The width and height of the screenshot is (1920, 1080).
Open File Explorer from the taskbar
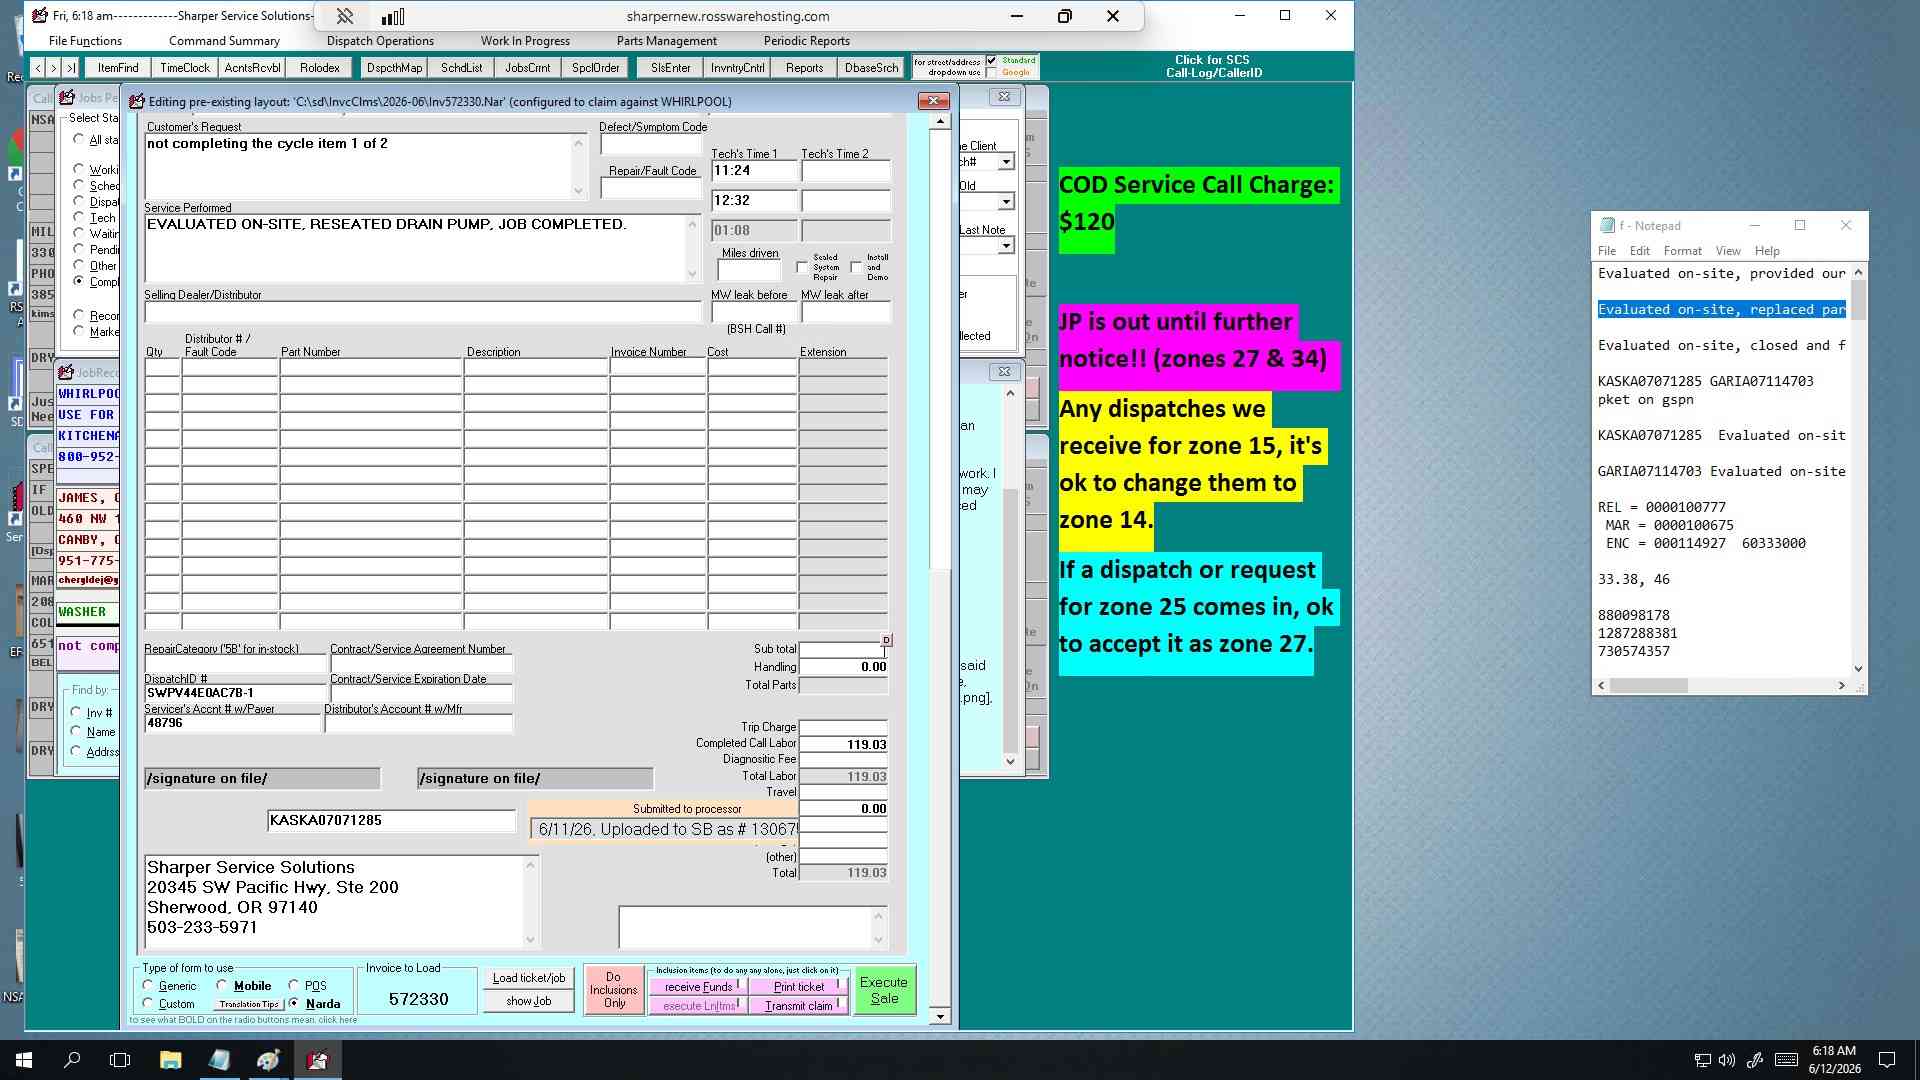pyautogui.click(x=170, y=1060)
